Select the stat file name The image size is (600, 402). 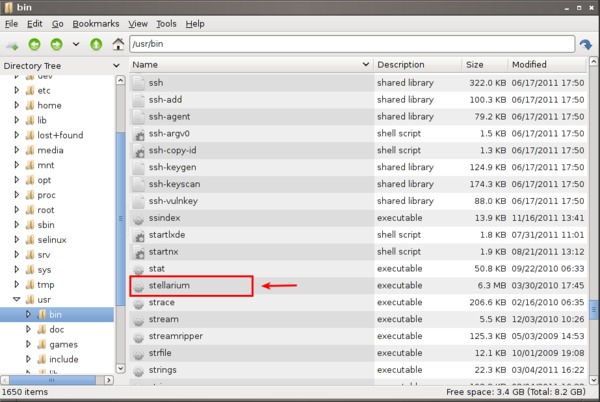click(157, 269)
